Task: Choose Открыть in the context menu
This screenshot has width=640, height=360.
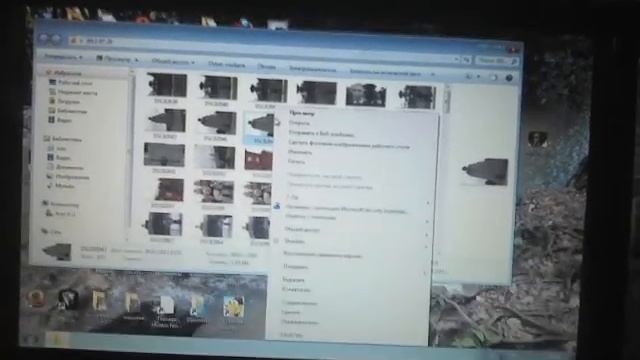Action: [299, 123]
